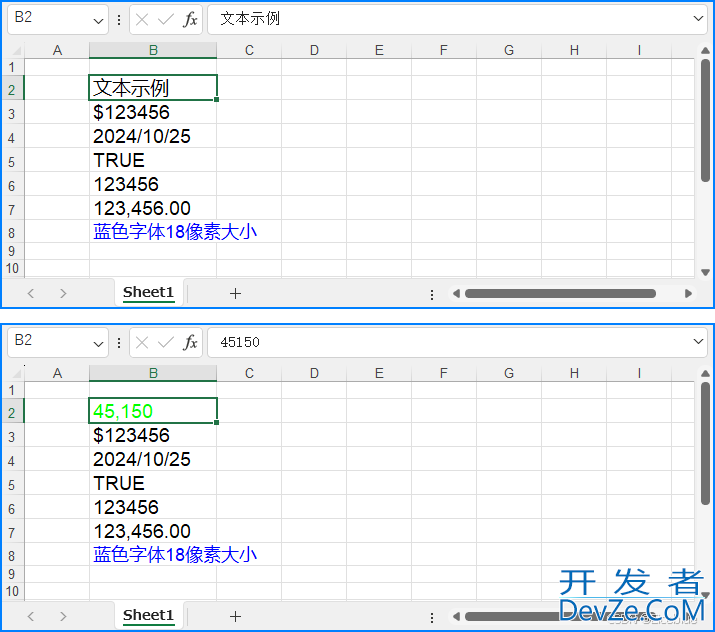Select blue text cell 蓝色字体18像素大小 in bottom spreadsheet

(x=153, y=554)
